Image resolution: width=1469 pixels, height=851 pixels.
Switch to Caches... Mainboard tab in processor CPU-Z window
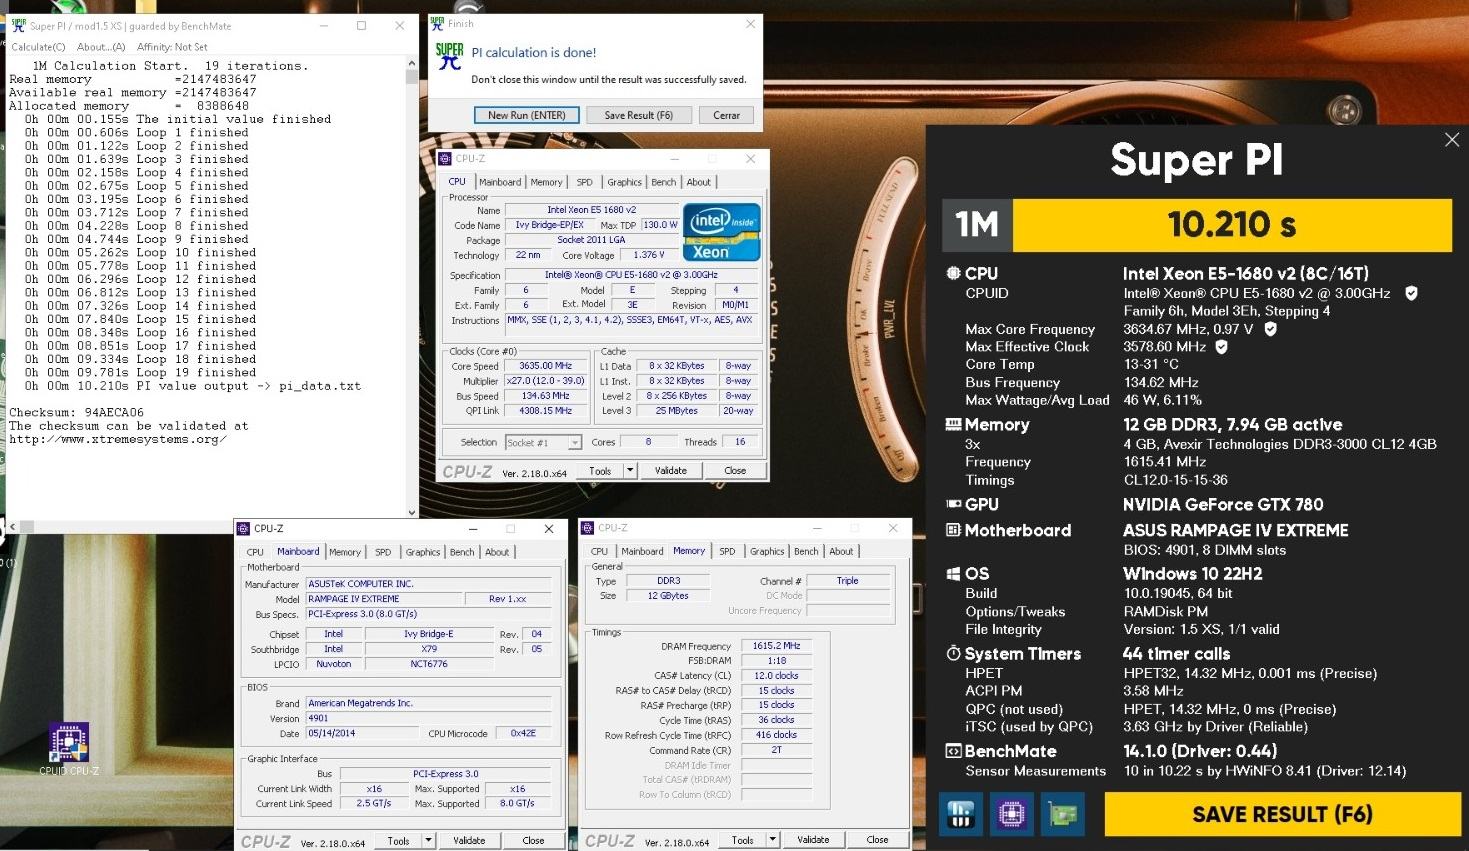coord(500,182)
